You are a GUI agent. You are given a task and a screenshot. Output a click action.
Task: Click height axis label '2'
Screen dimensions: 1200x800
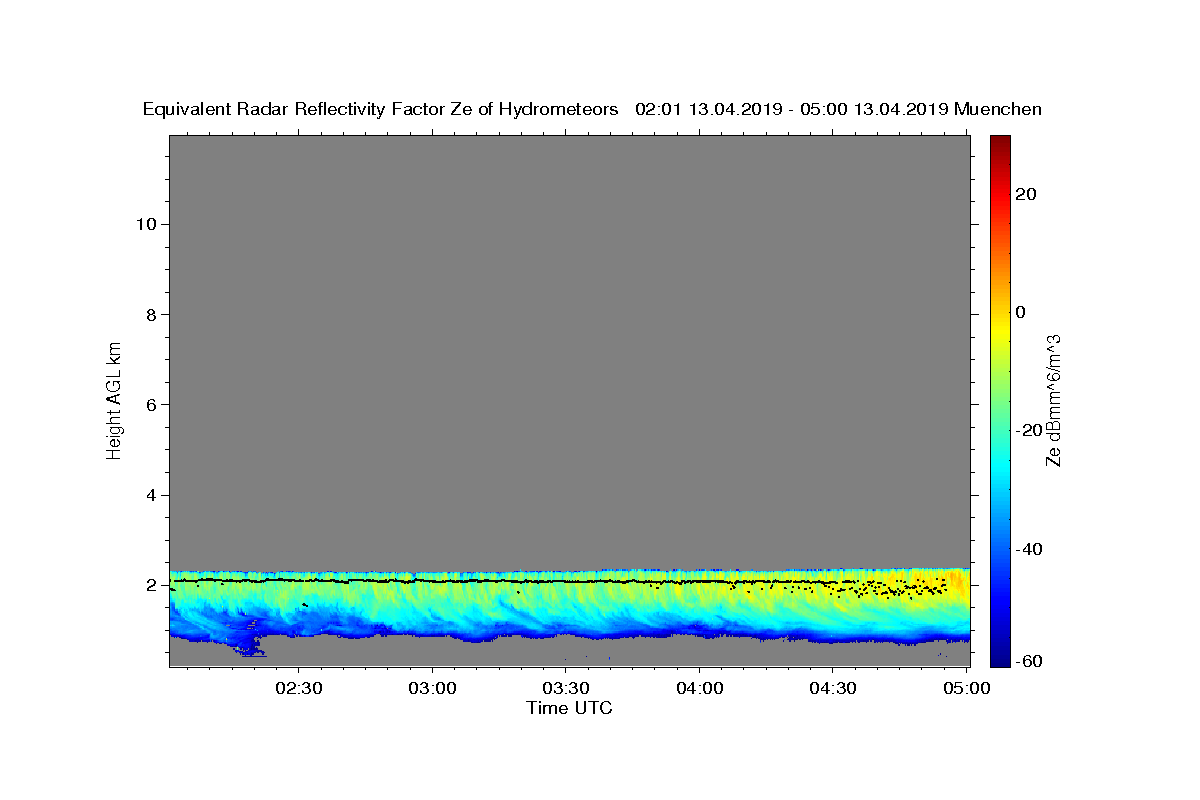pos(151,586)
